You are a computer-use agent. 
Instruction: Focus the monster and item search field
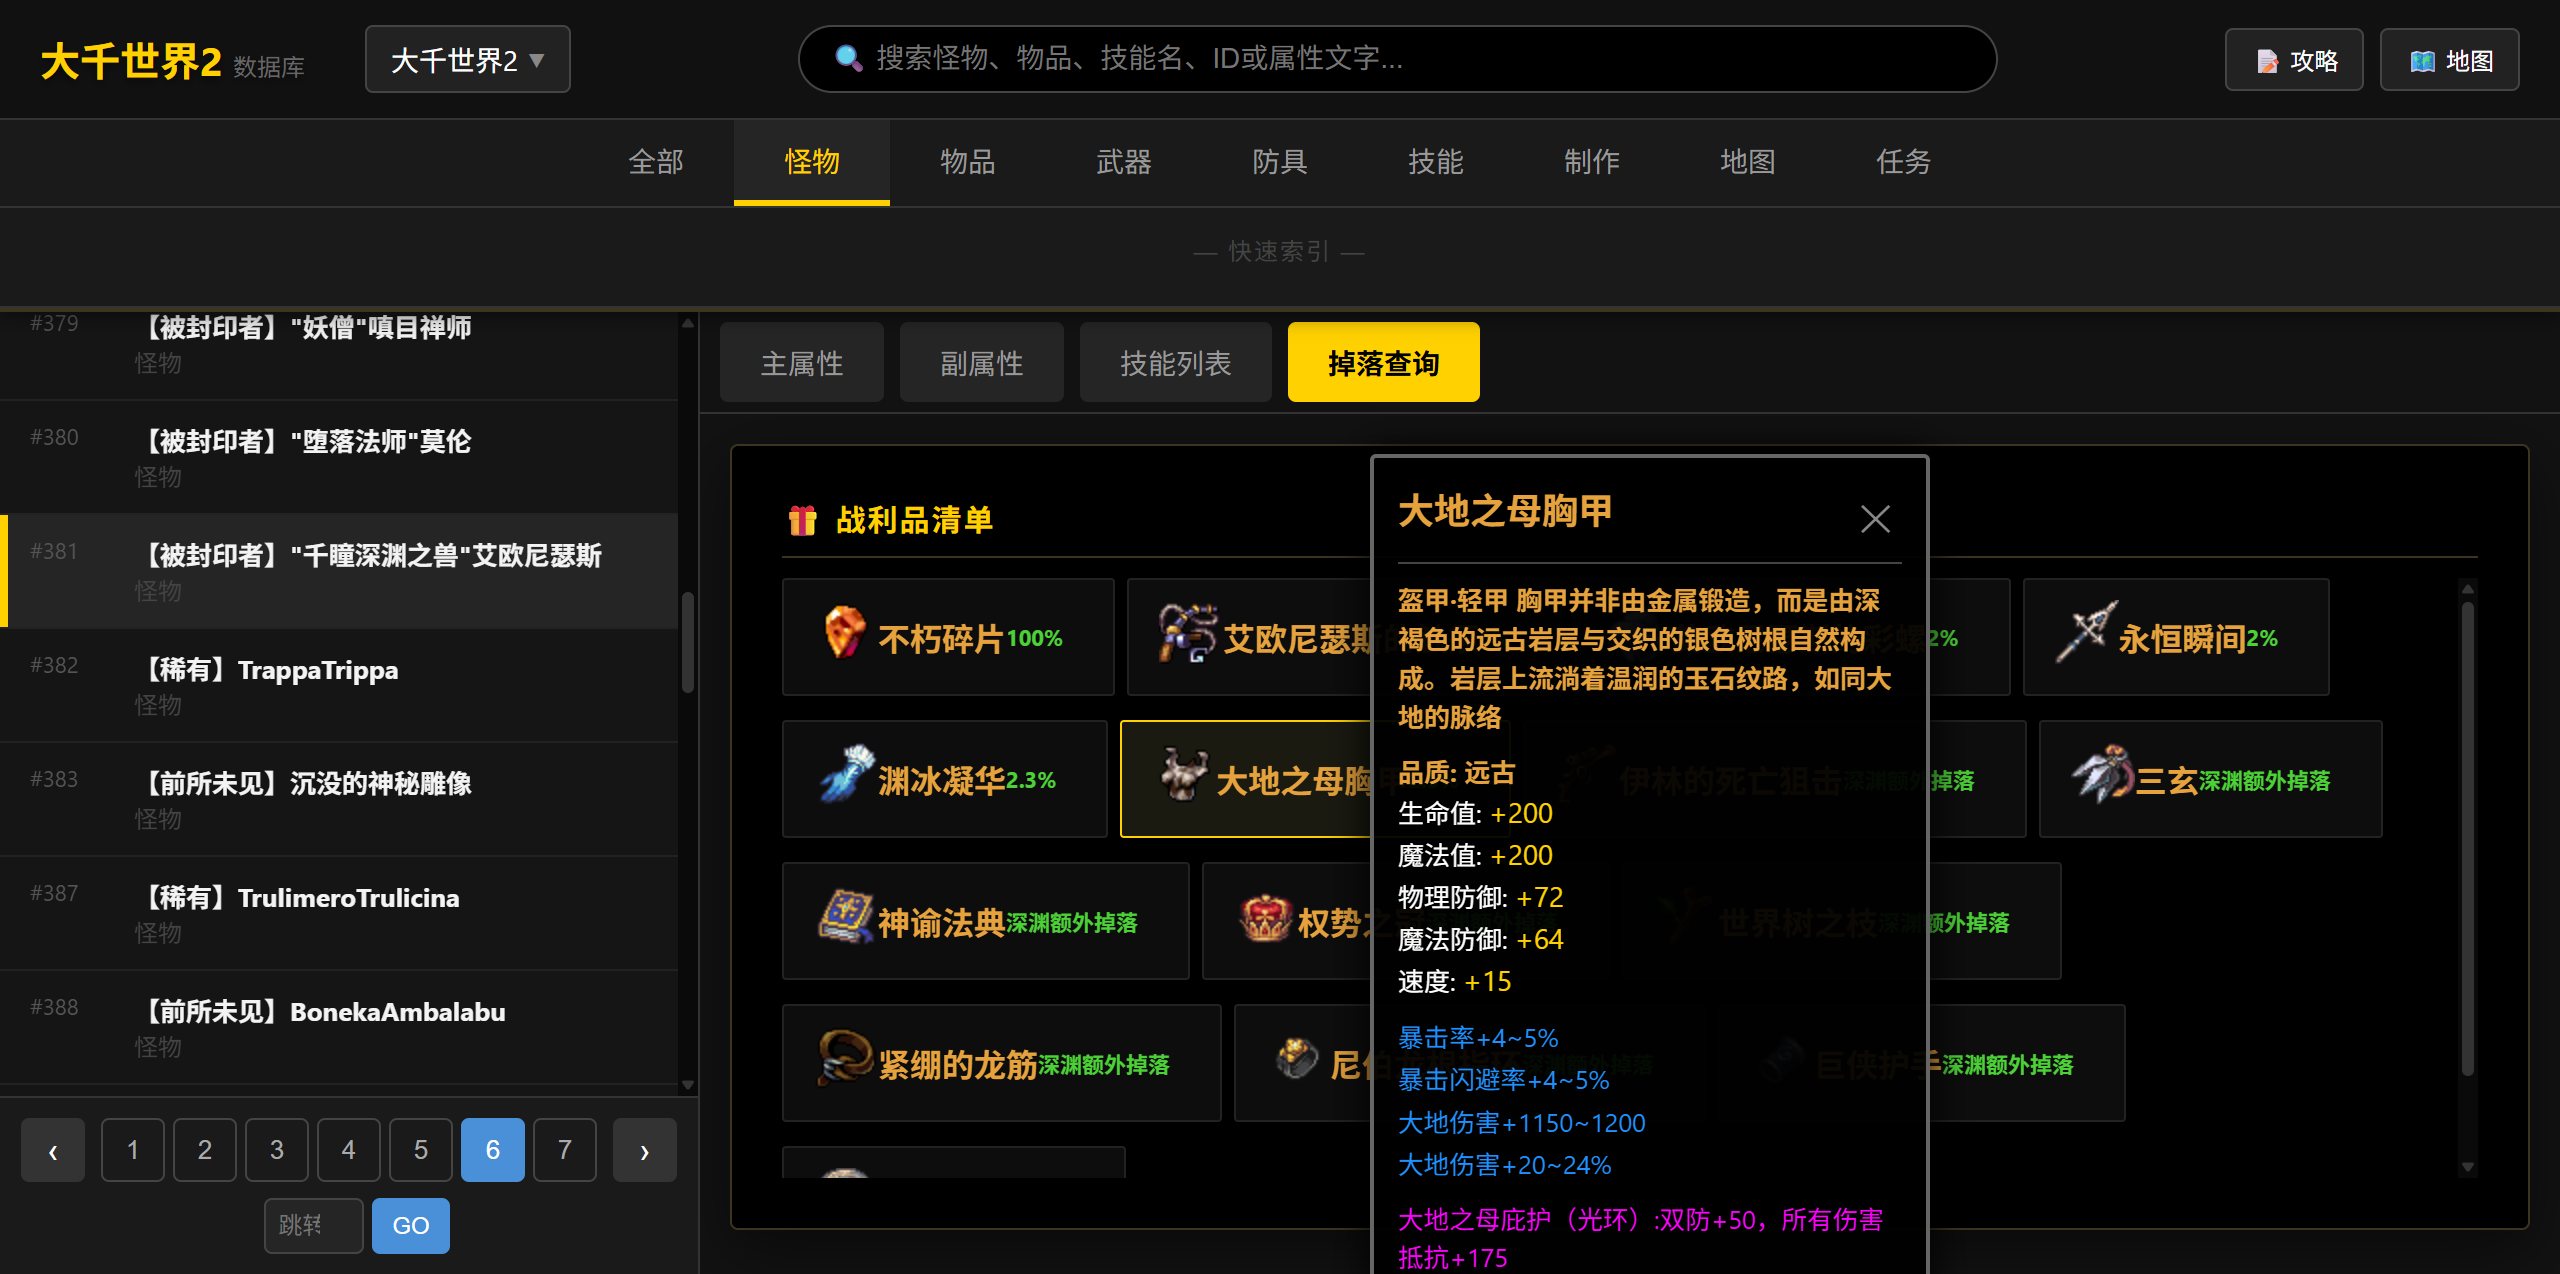coord(1397,59)
